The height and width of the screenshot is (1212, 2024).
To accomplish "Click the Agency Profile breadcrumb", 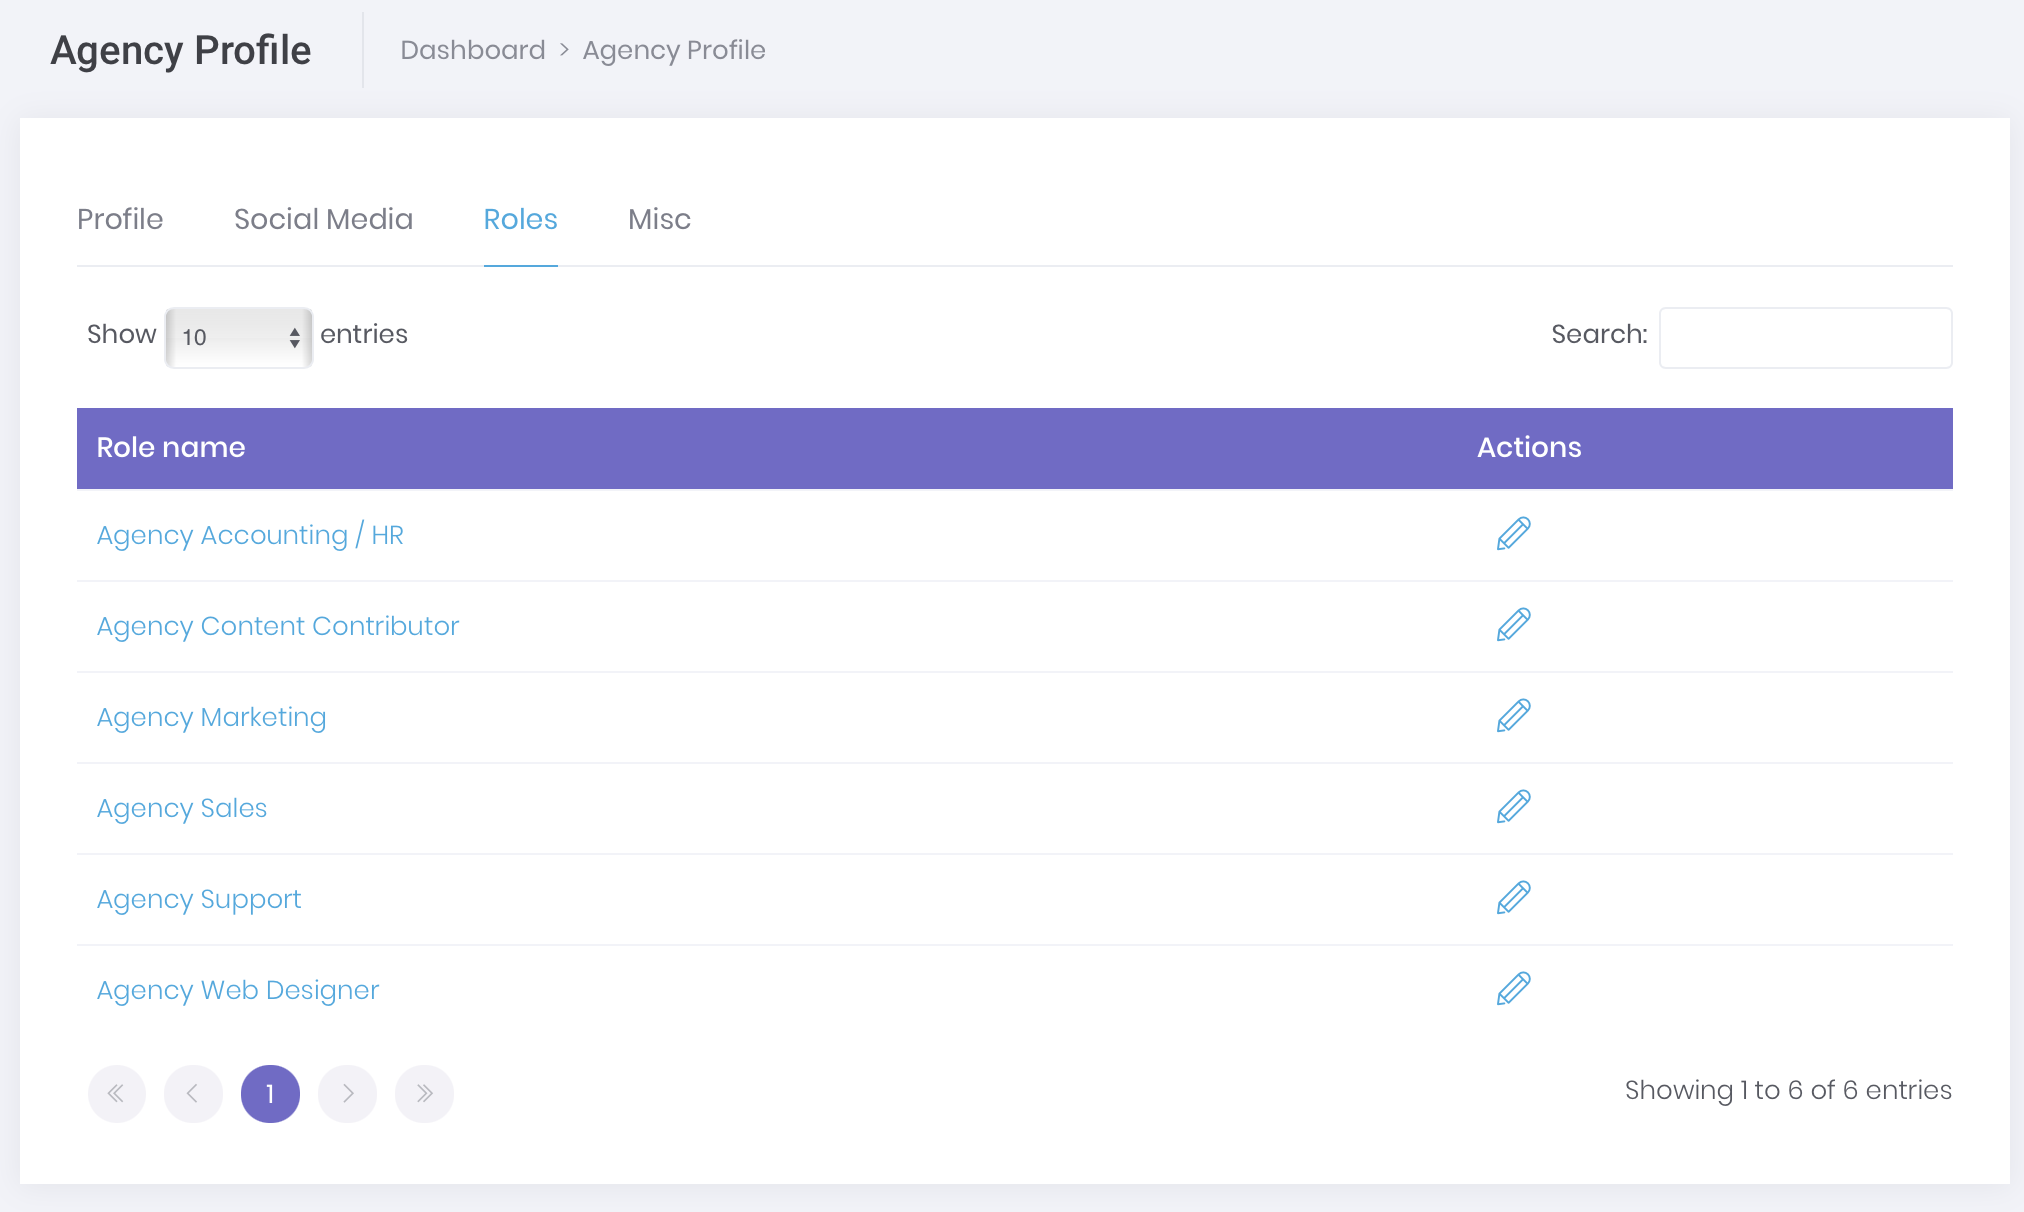I will [x=674, y=50].
